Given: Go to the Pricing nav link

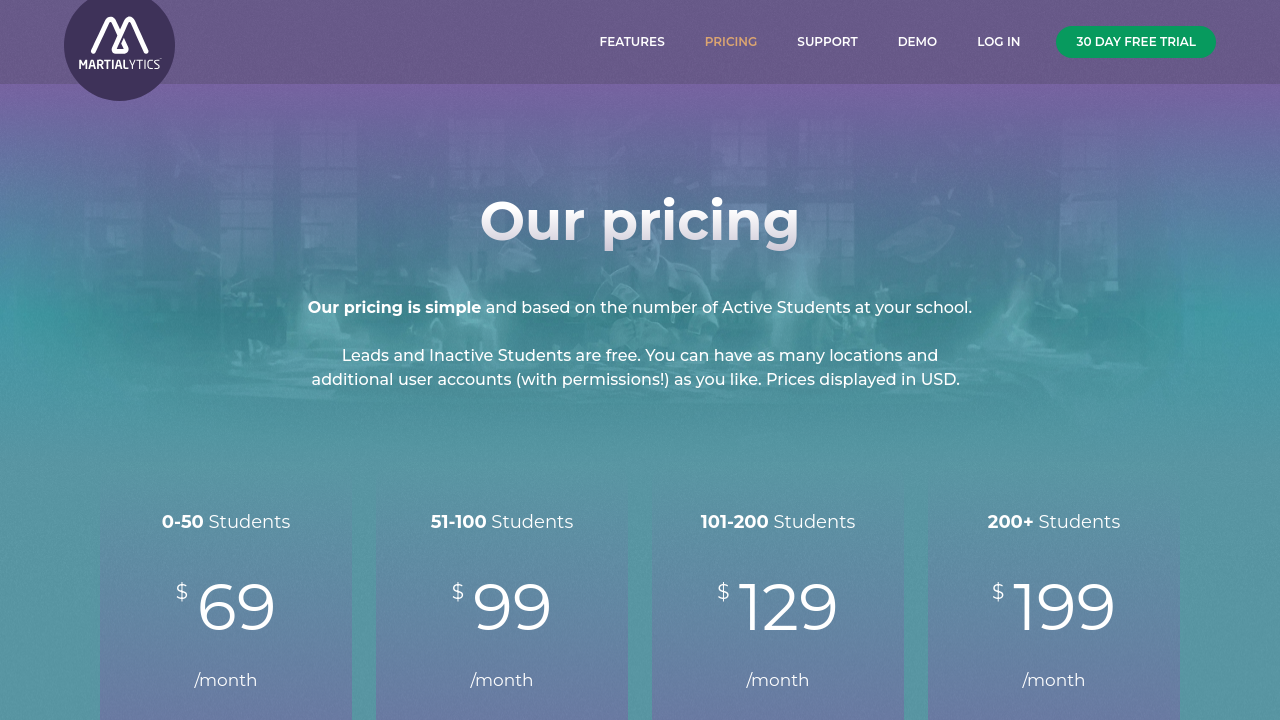Looking at the screenshot, I should (x=731, y=42).
